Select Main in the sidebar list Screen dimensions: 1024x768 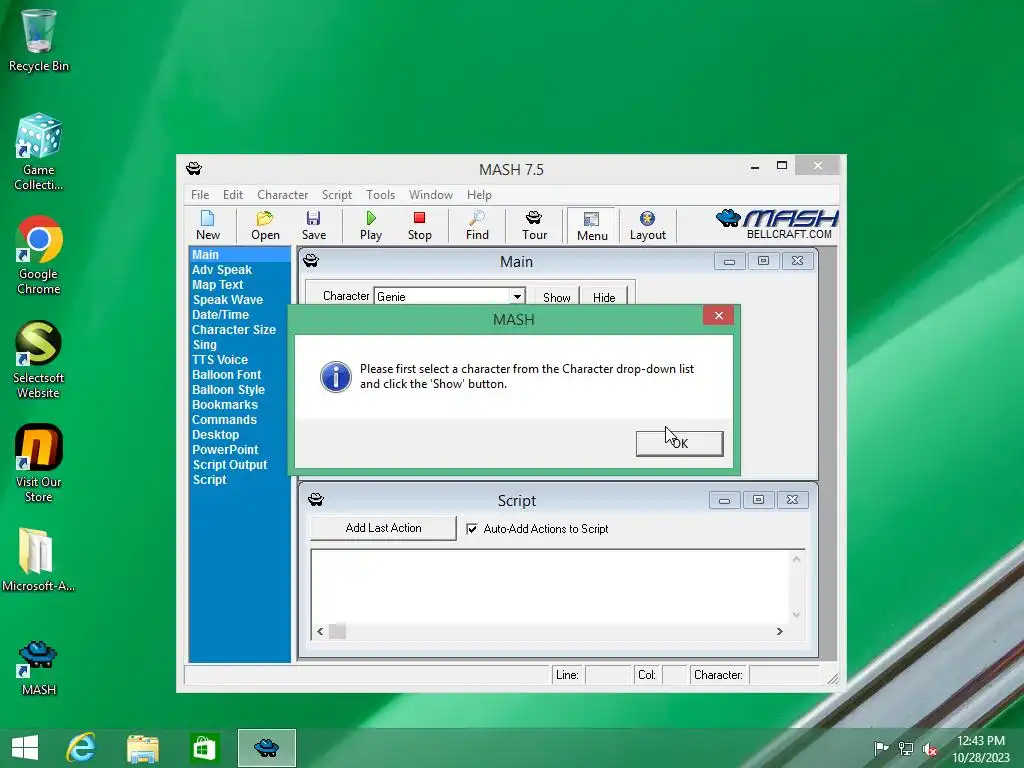click(x=240, y=255)
